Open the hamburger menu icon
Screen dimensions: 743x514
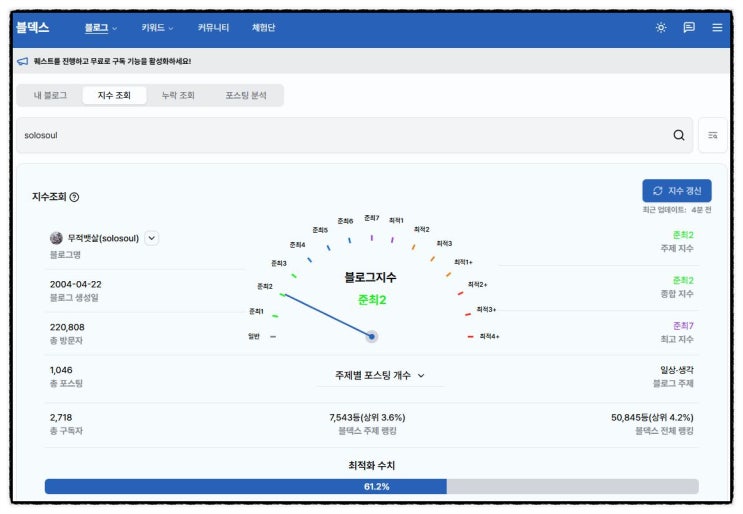(717, 27)
